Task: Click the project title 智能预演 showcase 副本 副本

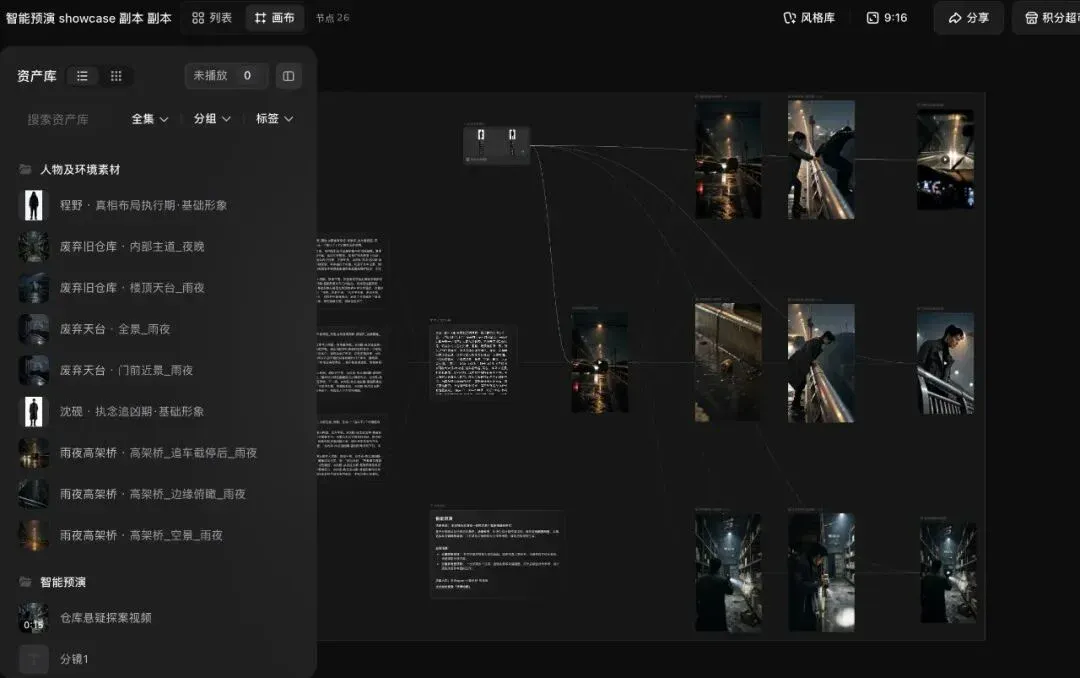Action: tap(88, 18)
